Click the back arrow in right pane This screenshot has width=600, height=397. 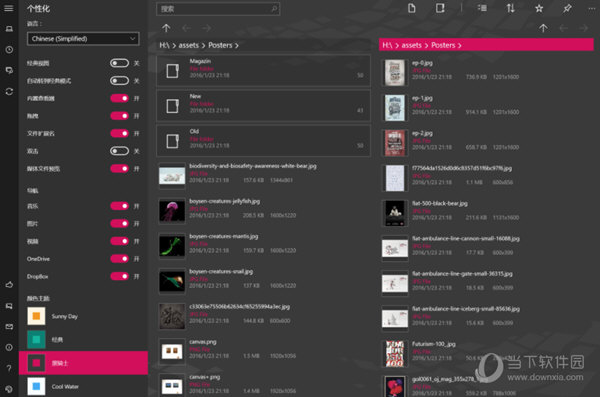pos(563,28)
